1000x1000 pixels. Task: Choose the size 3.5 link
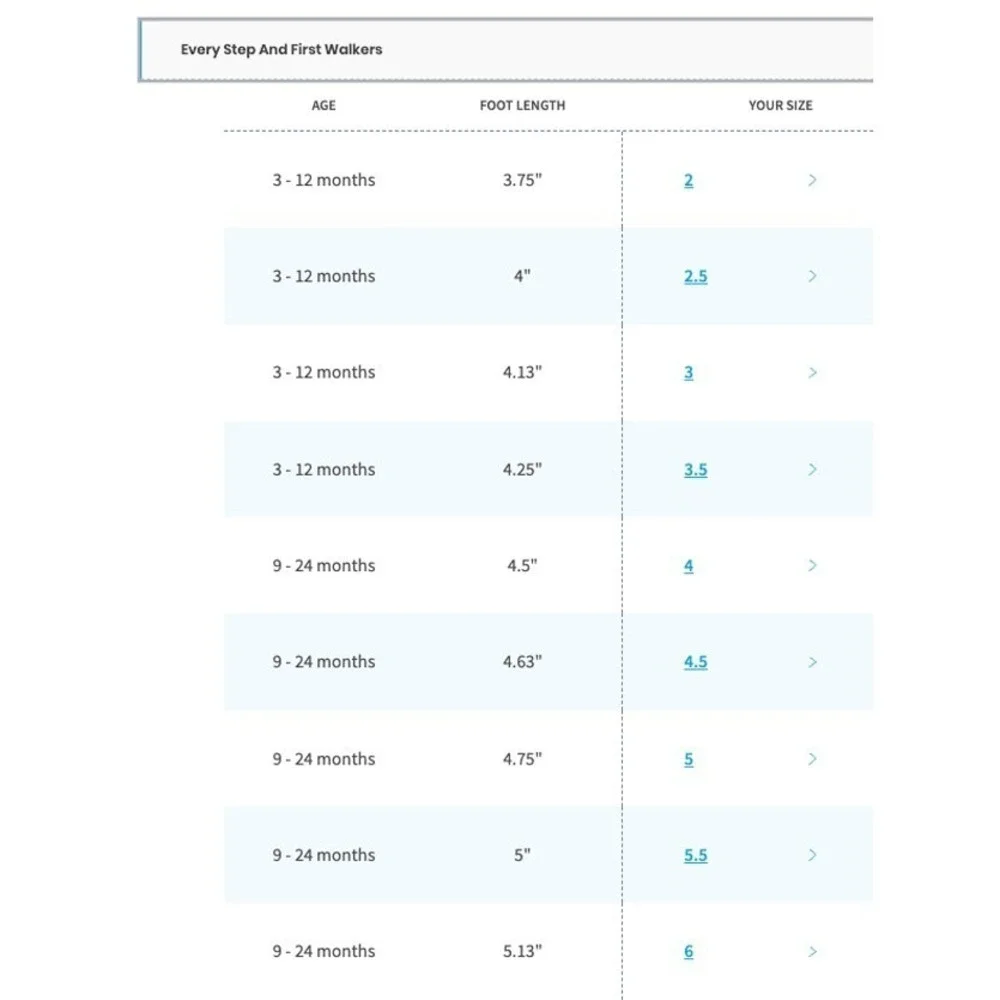click(696, 469)
